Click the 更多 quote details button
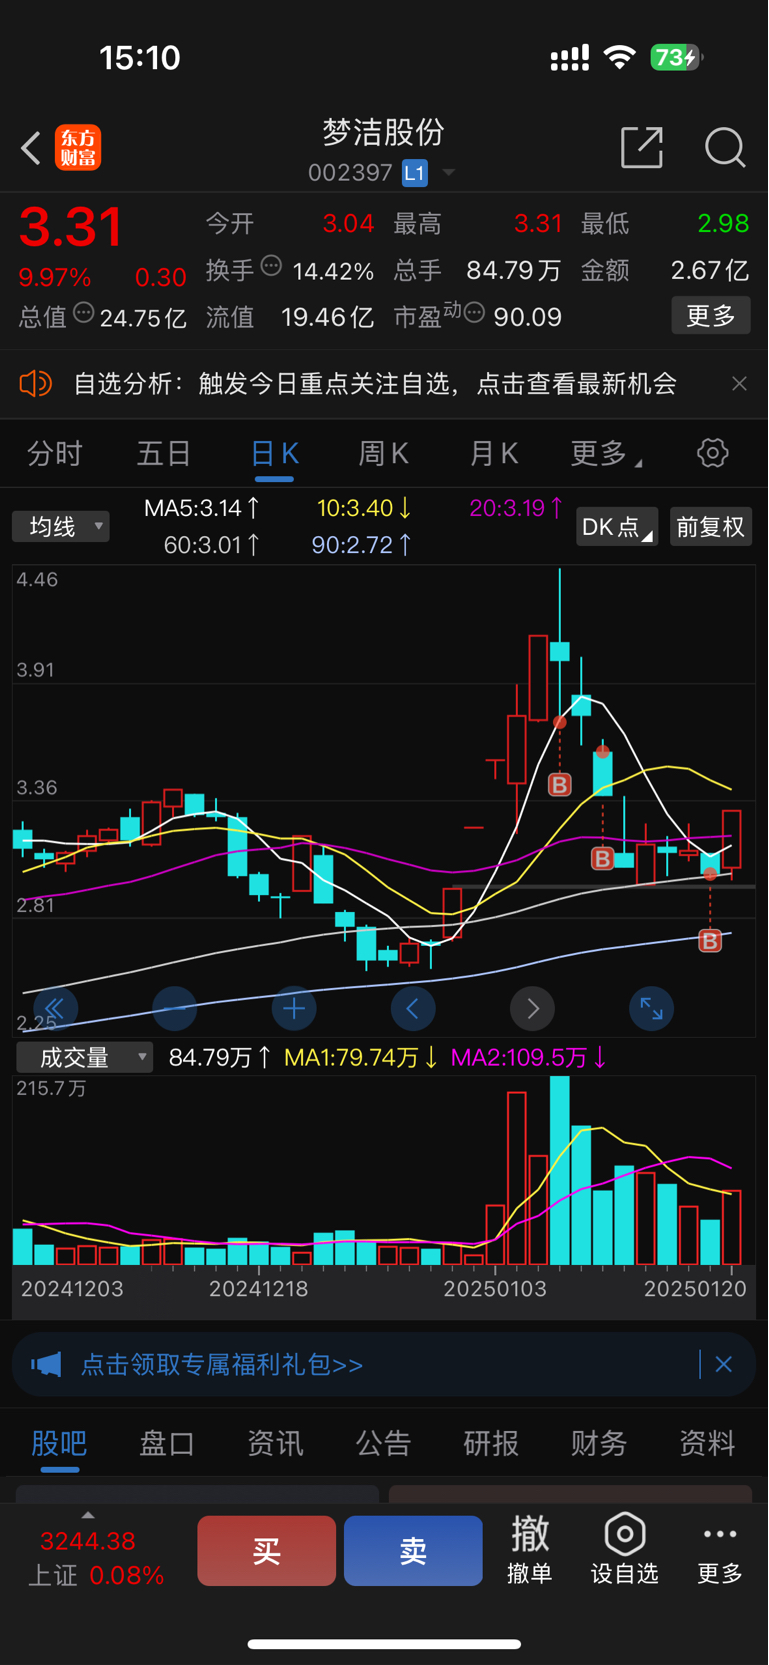This screenshot has width=769, height=1665. click(x=711, y=316)
